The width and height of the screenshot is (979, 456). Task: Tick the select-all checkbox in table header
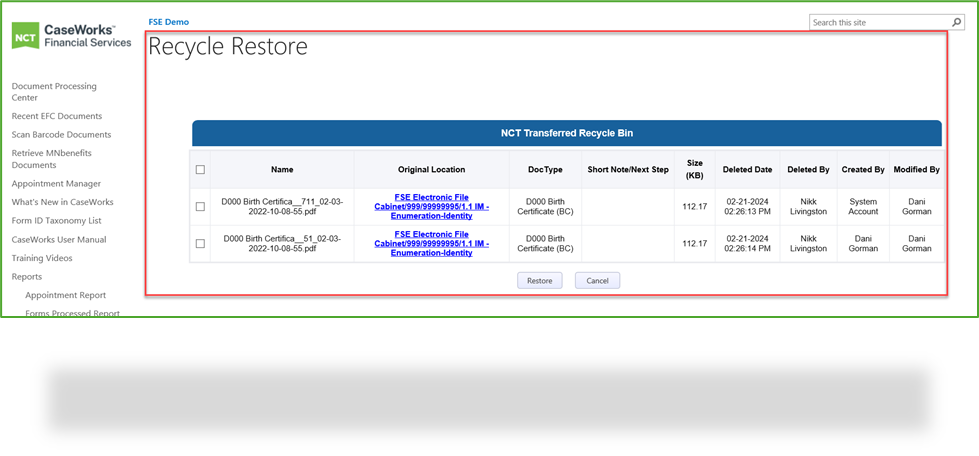[x=200, y=169]
